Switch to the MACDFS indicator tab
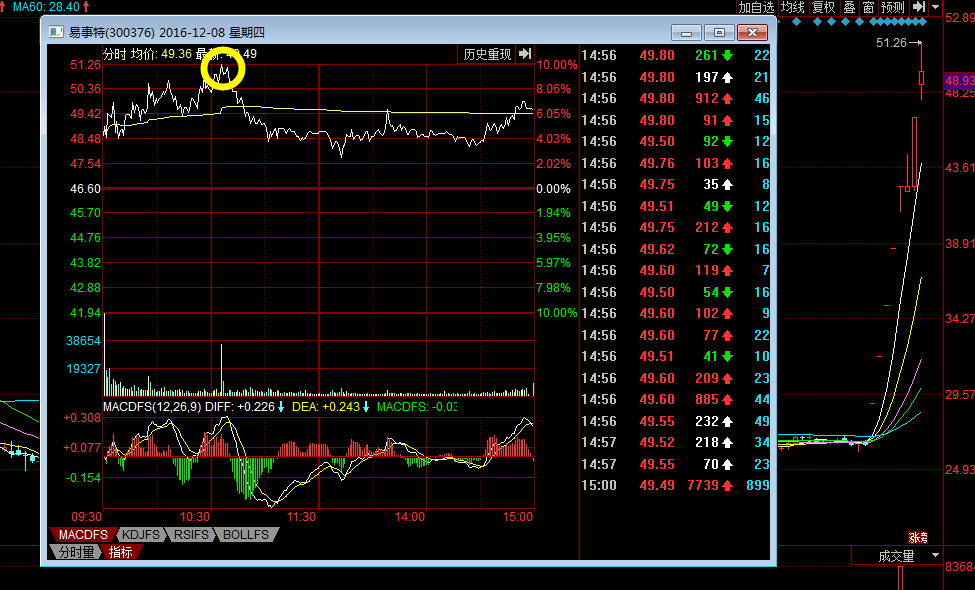Image resolution: width=975 pixels, height=590 pixels. pyautogui.click(x=83, y=535)
